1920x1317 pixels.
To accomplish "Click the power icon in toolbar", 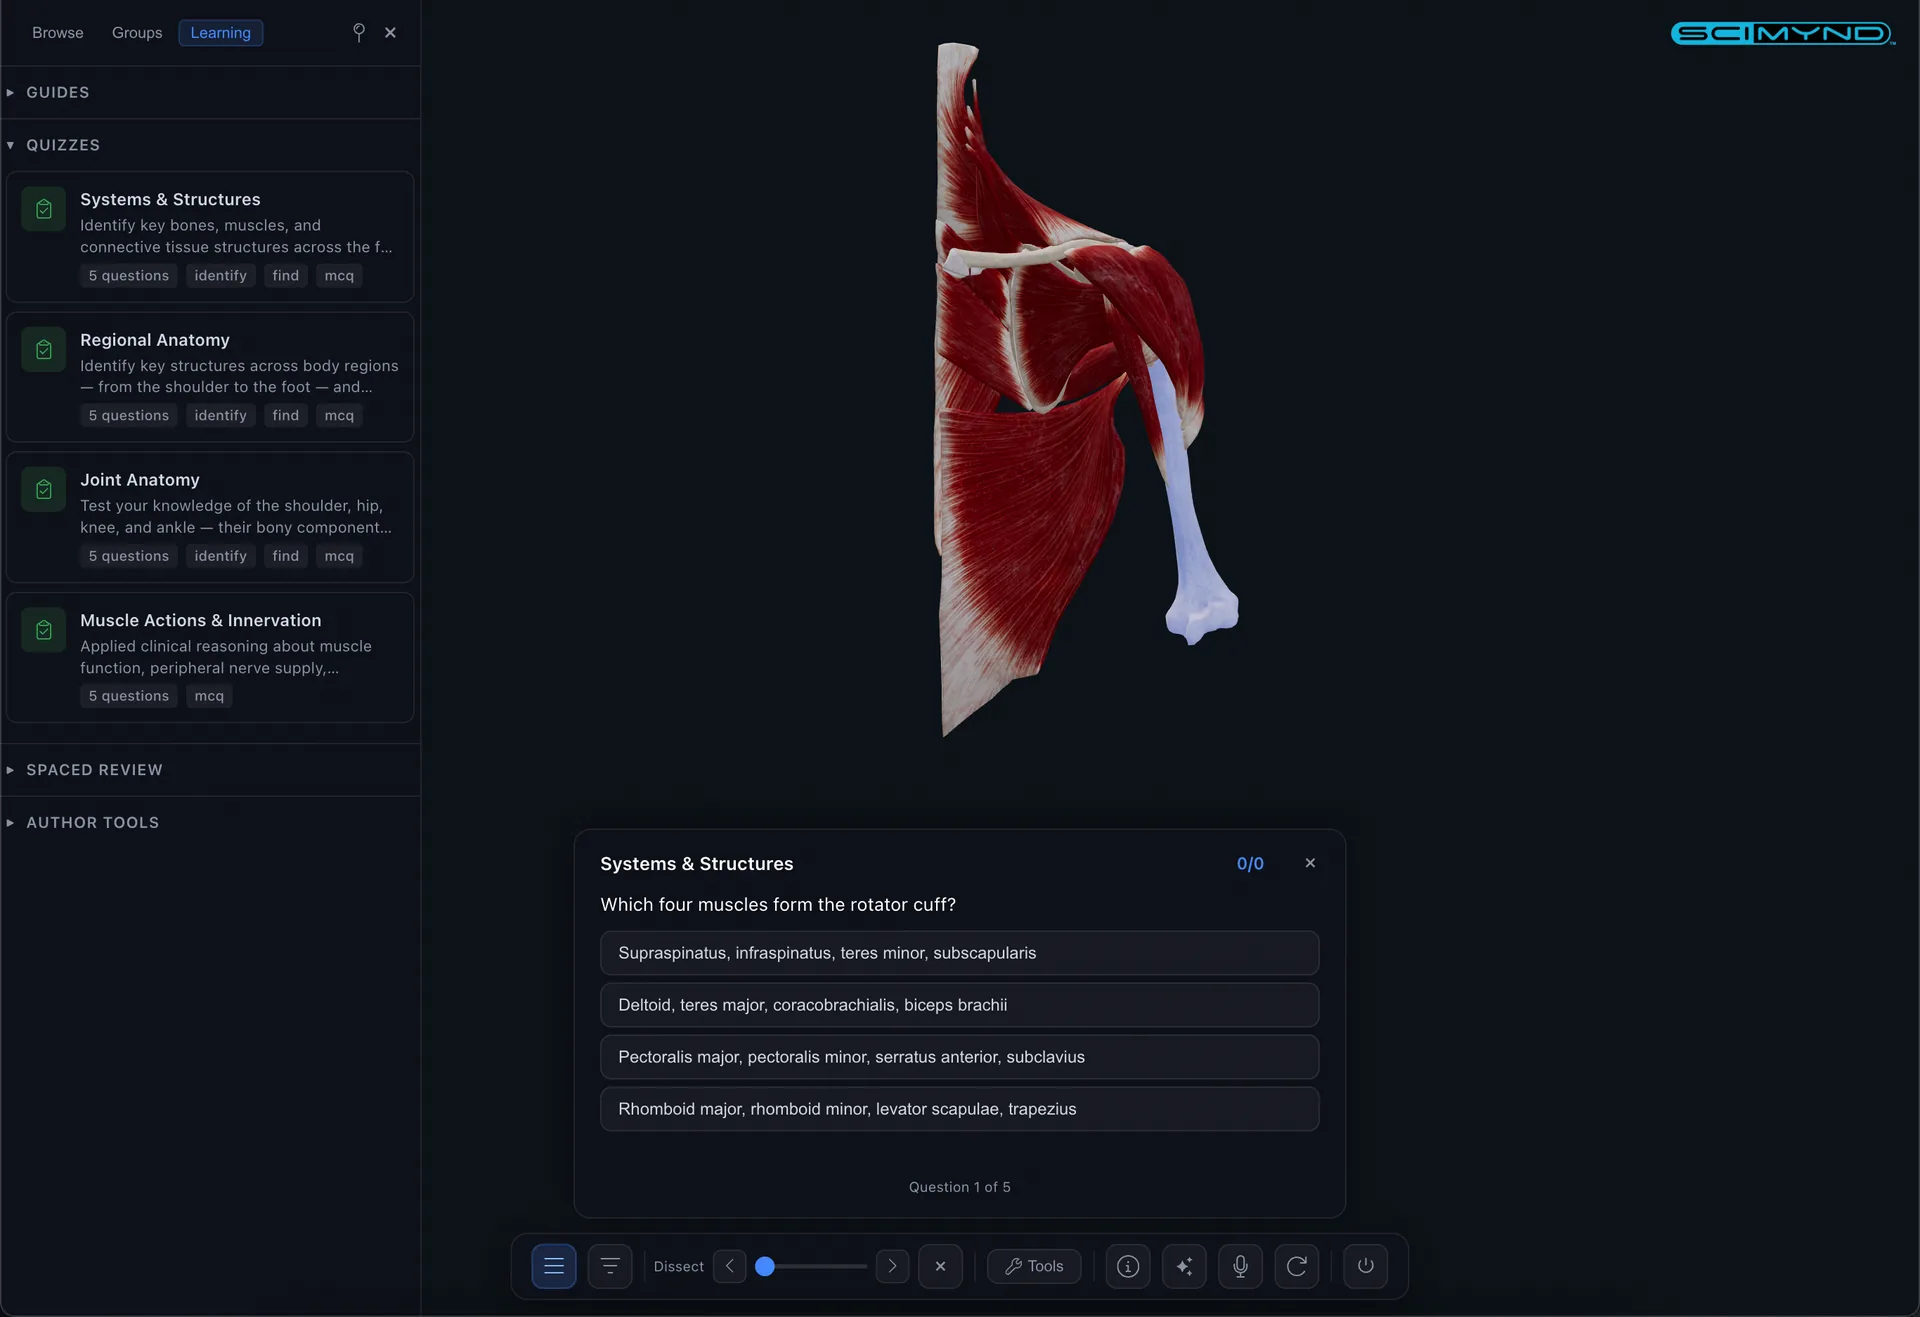I will click(x=1365, y=1266).
